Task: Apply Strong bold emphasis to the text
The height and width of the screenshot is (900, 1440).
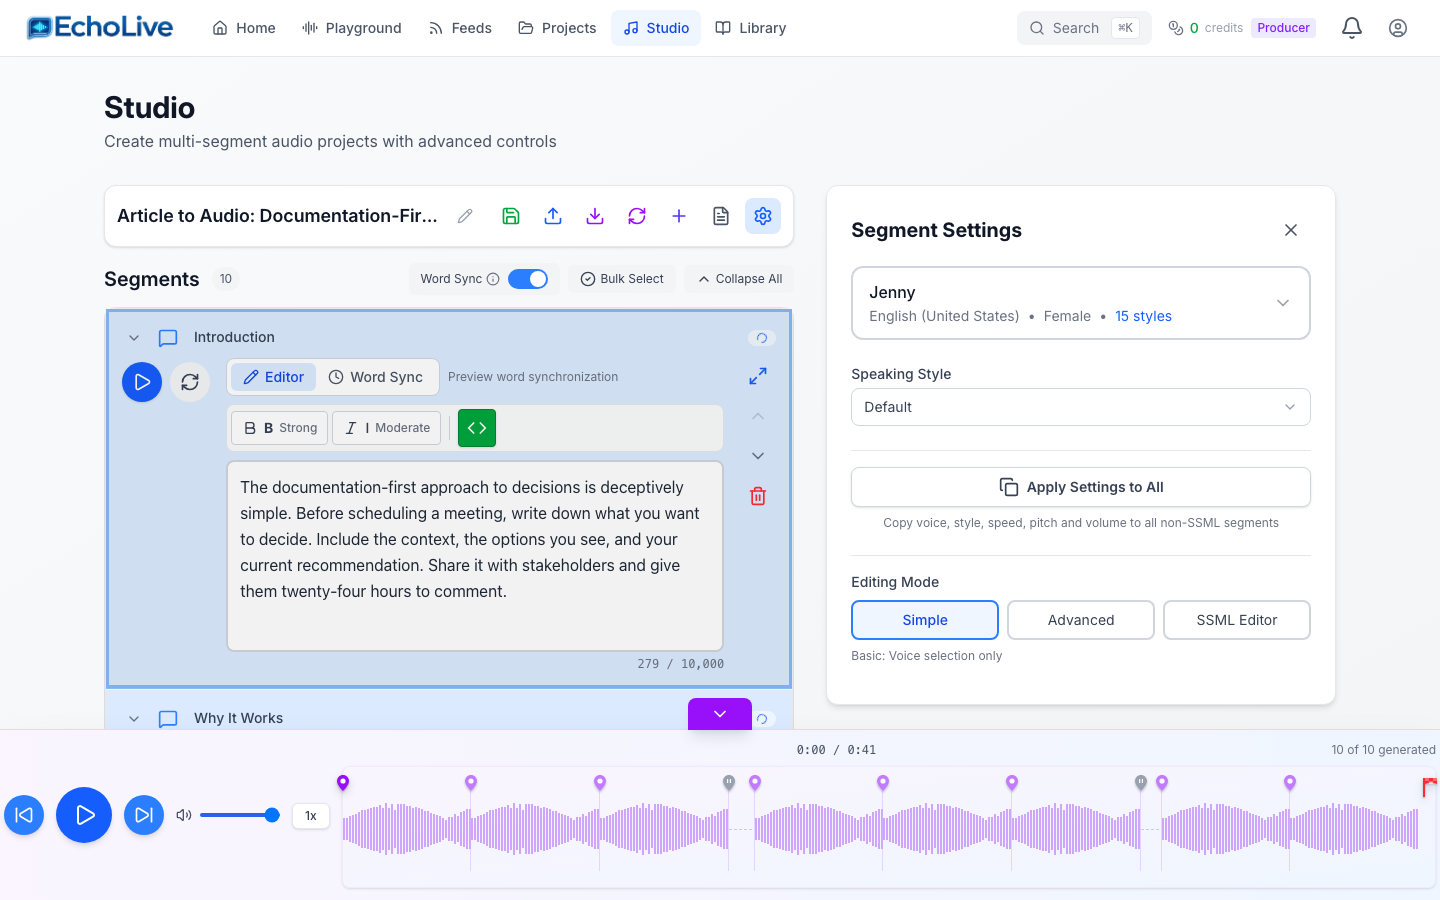Action: click(x=279, y=428)
